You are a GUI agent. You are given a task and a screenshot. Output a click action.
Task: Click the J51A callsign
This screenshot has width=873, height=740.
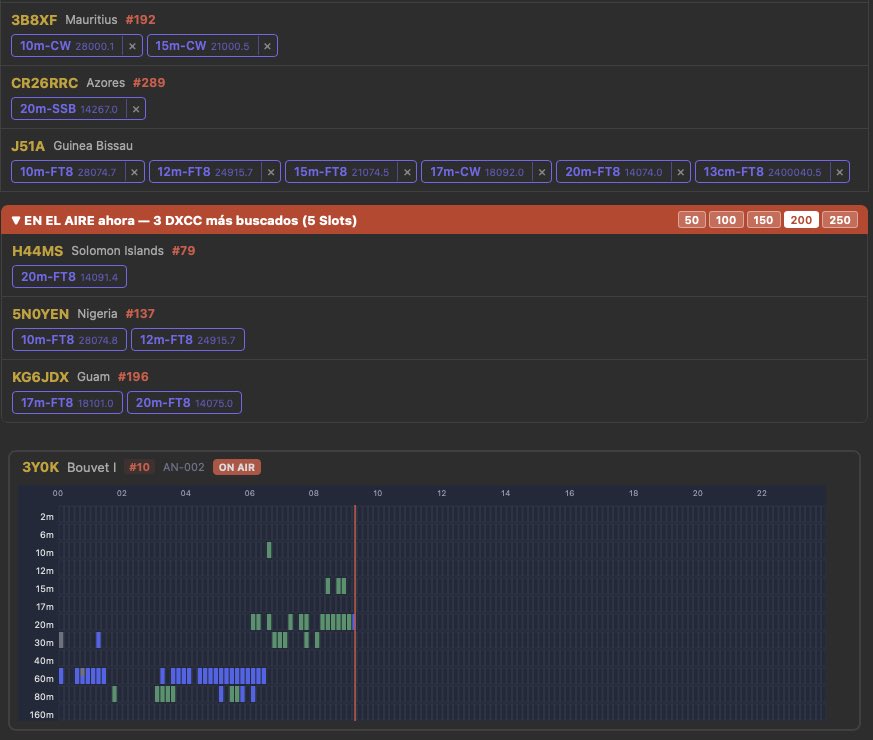[28, 146]
